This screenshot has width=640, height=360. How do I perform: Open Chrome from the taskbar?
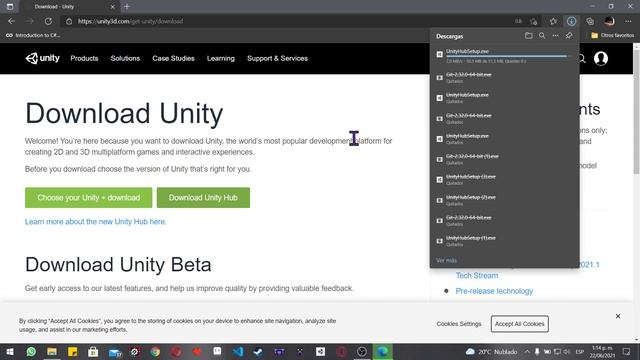point(155,351)
